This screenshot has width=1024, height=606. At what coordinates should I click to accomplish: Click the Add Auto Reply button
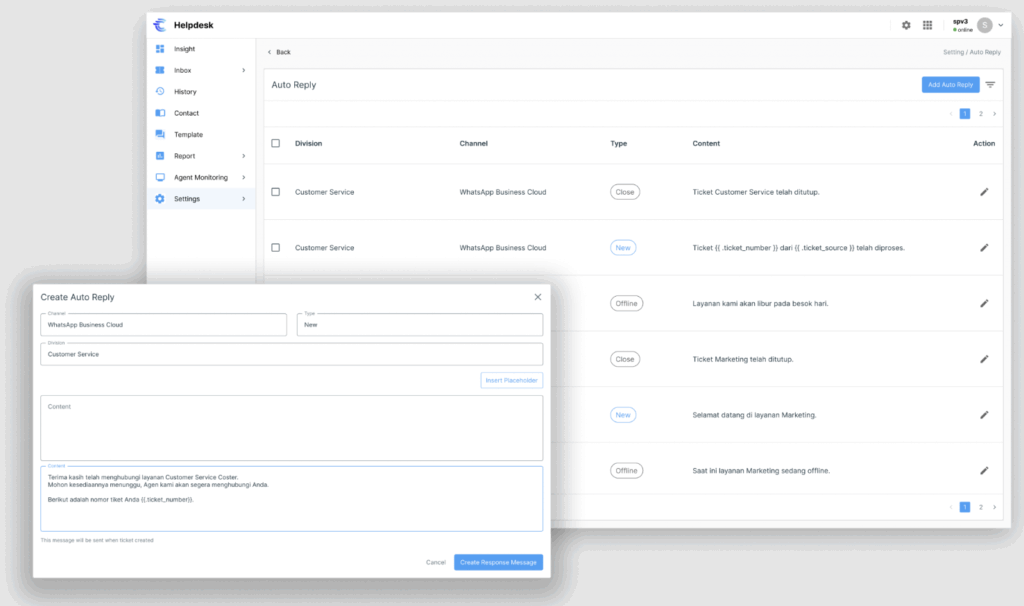click(x=950, y=85)
